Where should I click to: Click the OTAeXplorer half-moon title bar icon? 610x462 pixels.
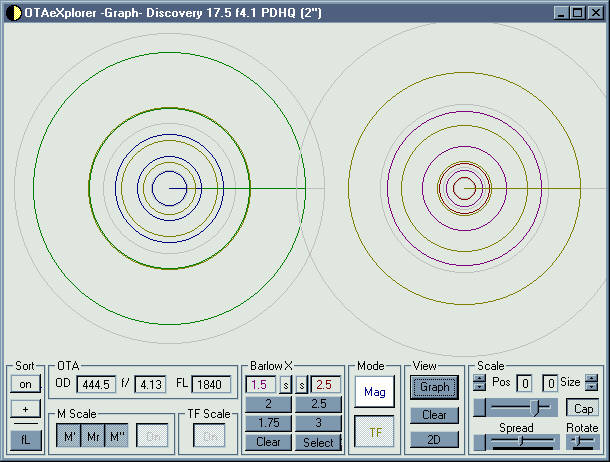[x=14, y=13]
